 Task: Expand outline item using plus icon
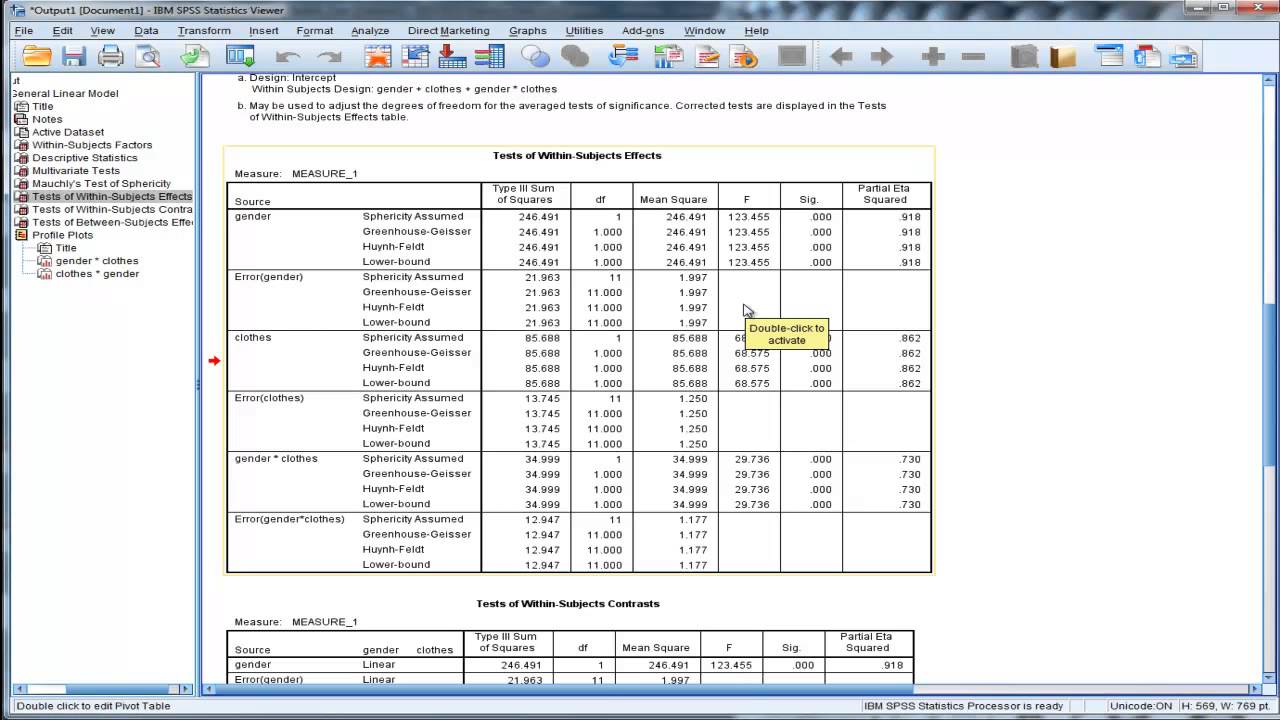coord(933,57)
